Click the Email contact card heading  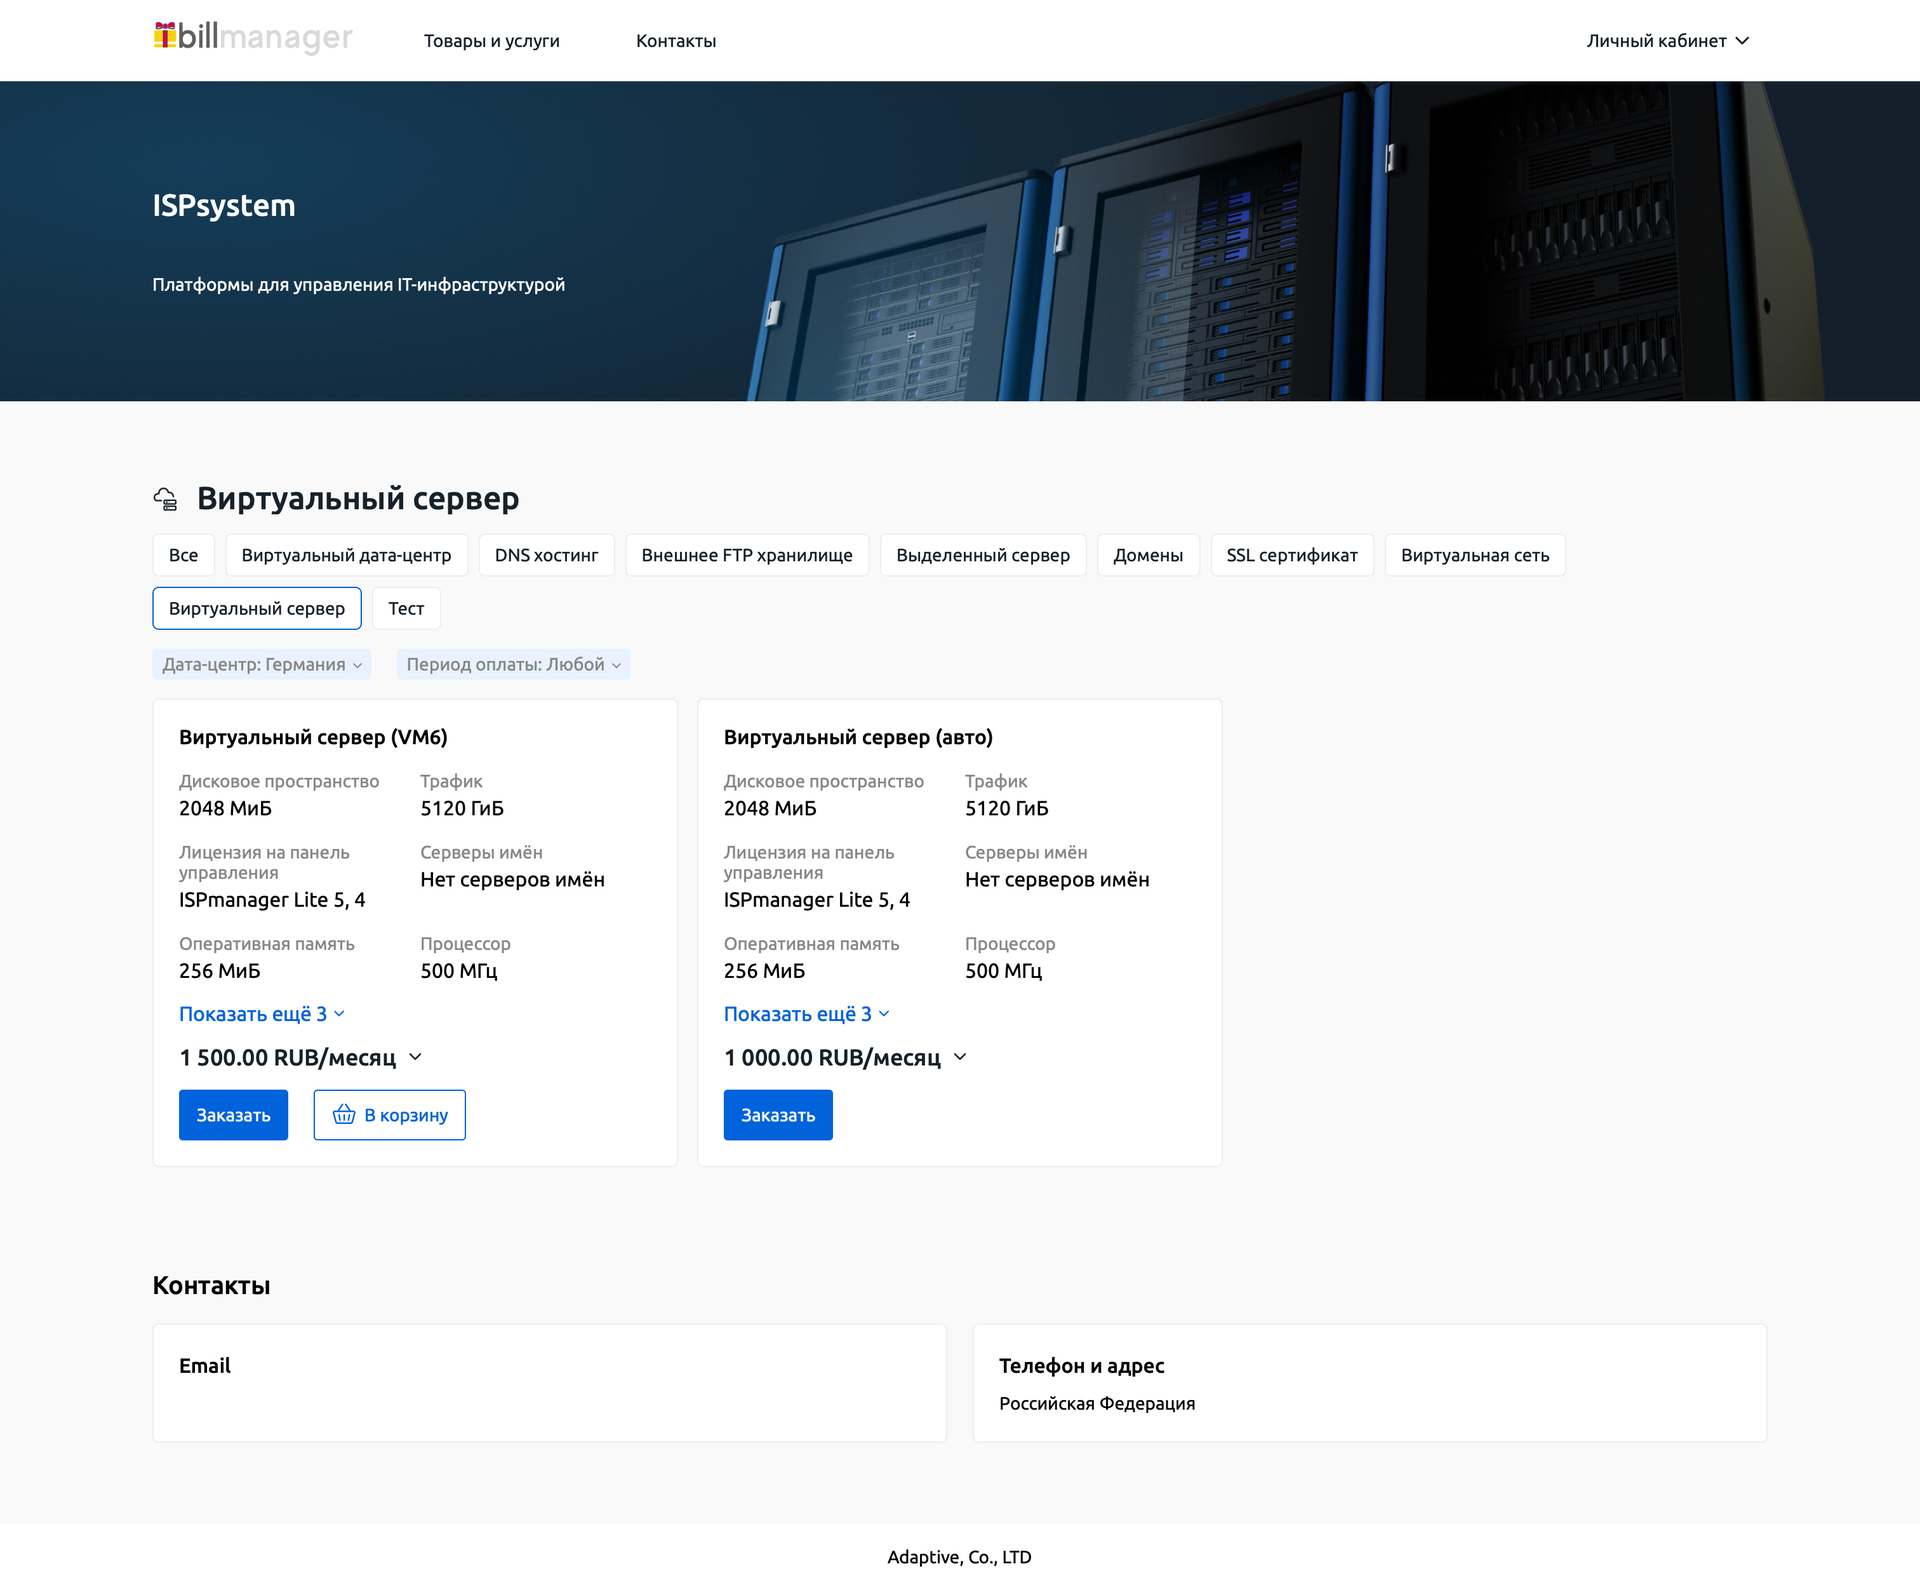coord(205,1366)
